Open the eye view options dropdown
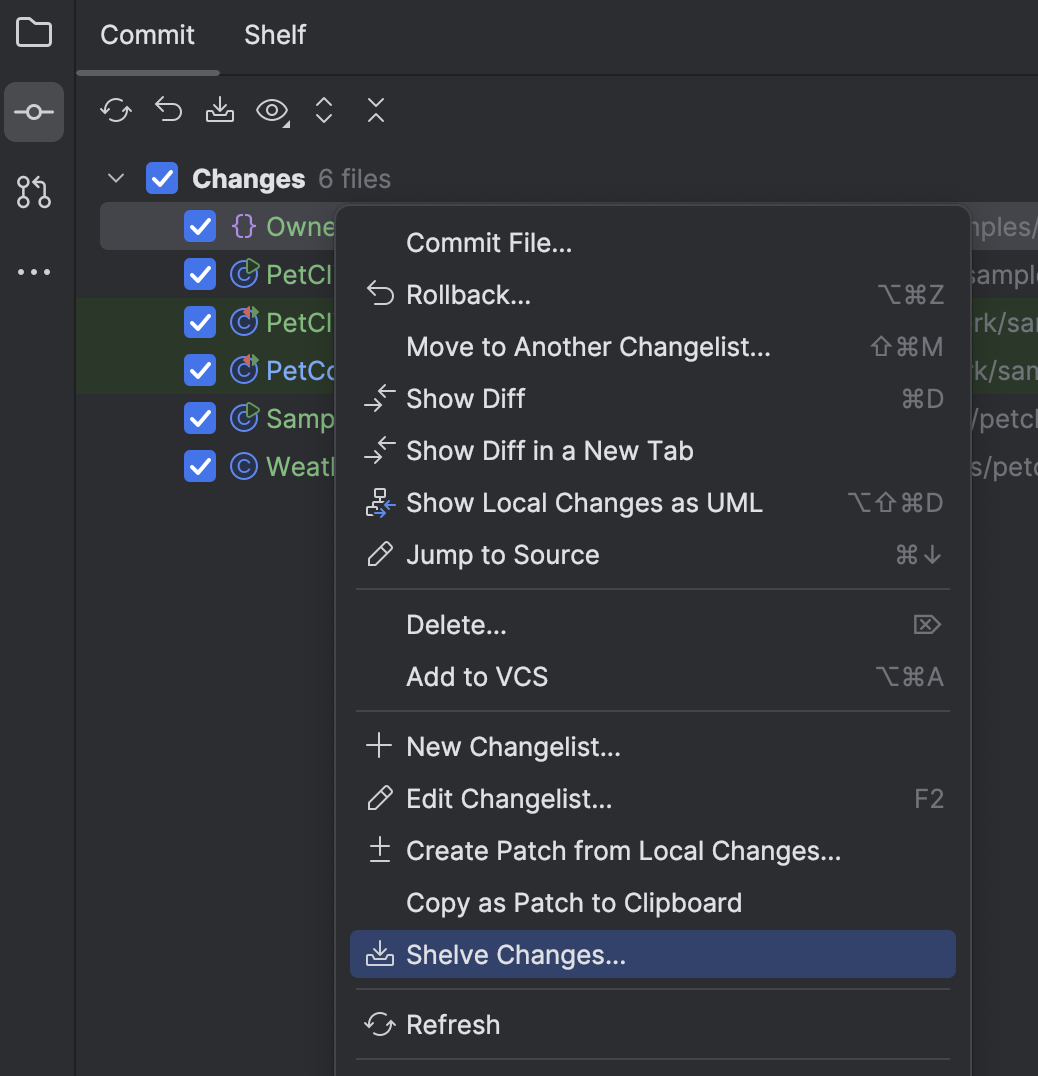Screen dimensions: 1038x1076 pyautogui.click(x=271, y=111)
